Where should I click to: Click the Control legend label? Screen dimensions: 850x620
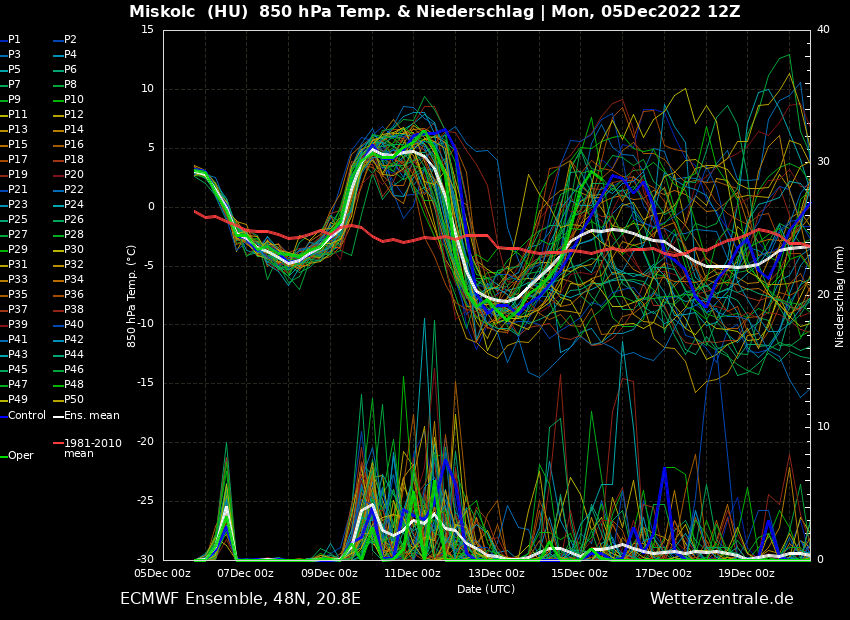pyautogui.click(x=27, y=415)
